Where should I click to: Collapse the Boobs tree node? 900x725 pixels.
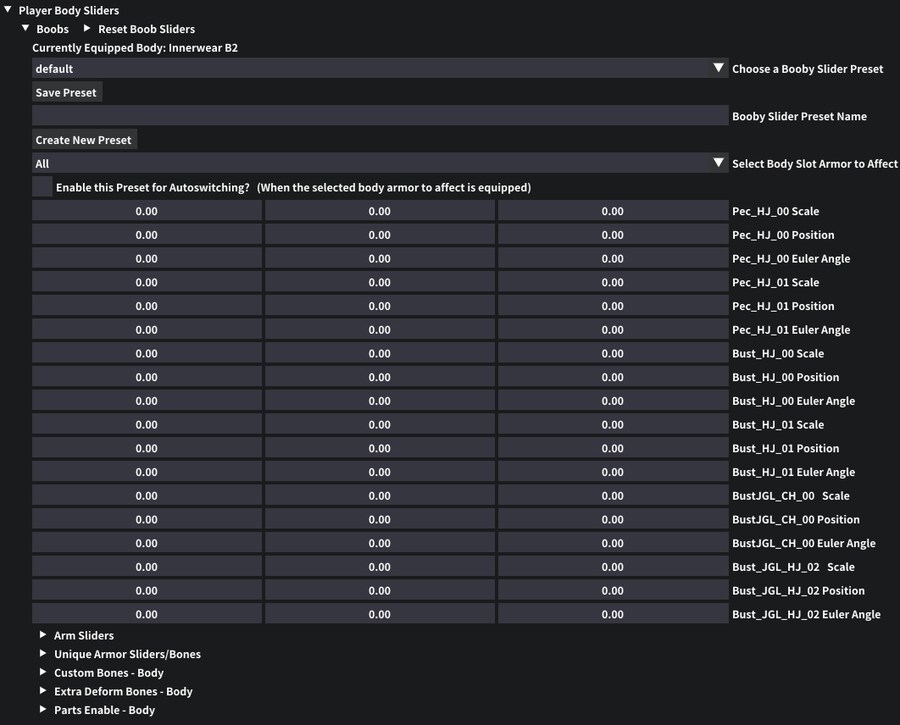pos(27,29)
